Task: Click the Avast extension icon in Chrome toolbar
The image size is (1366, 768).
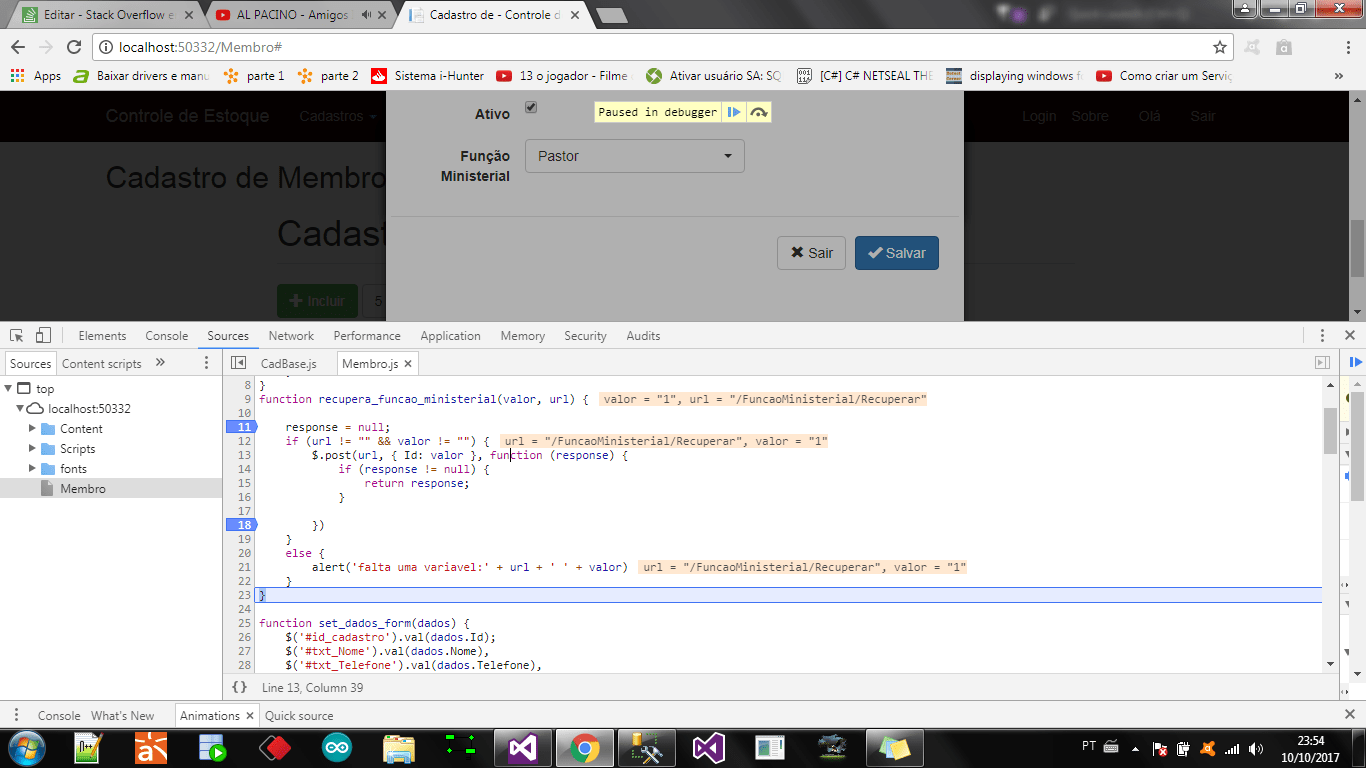Action: [1253, 47]
